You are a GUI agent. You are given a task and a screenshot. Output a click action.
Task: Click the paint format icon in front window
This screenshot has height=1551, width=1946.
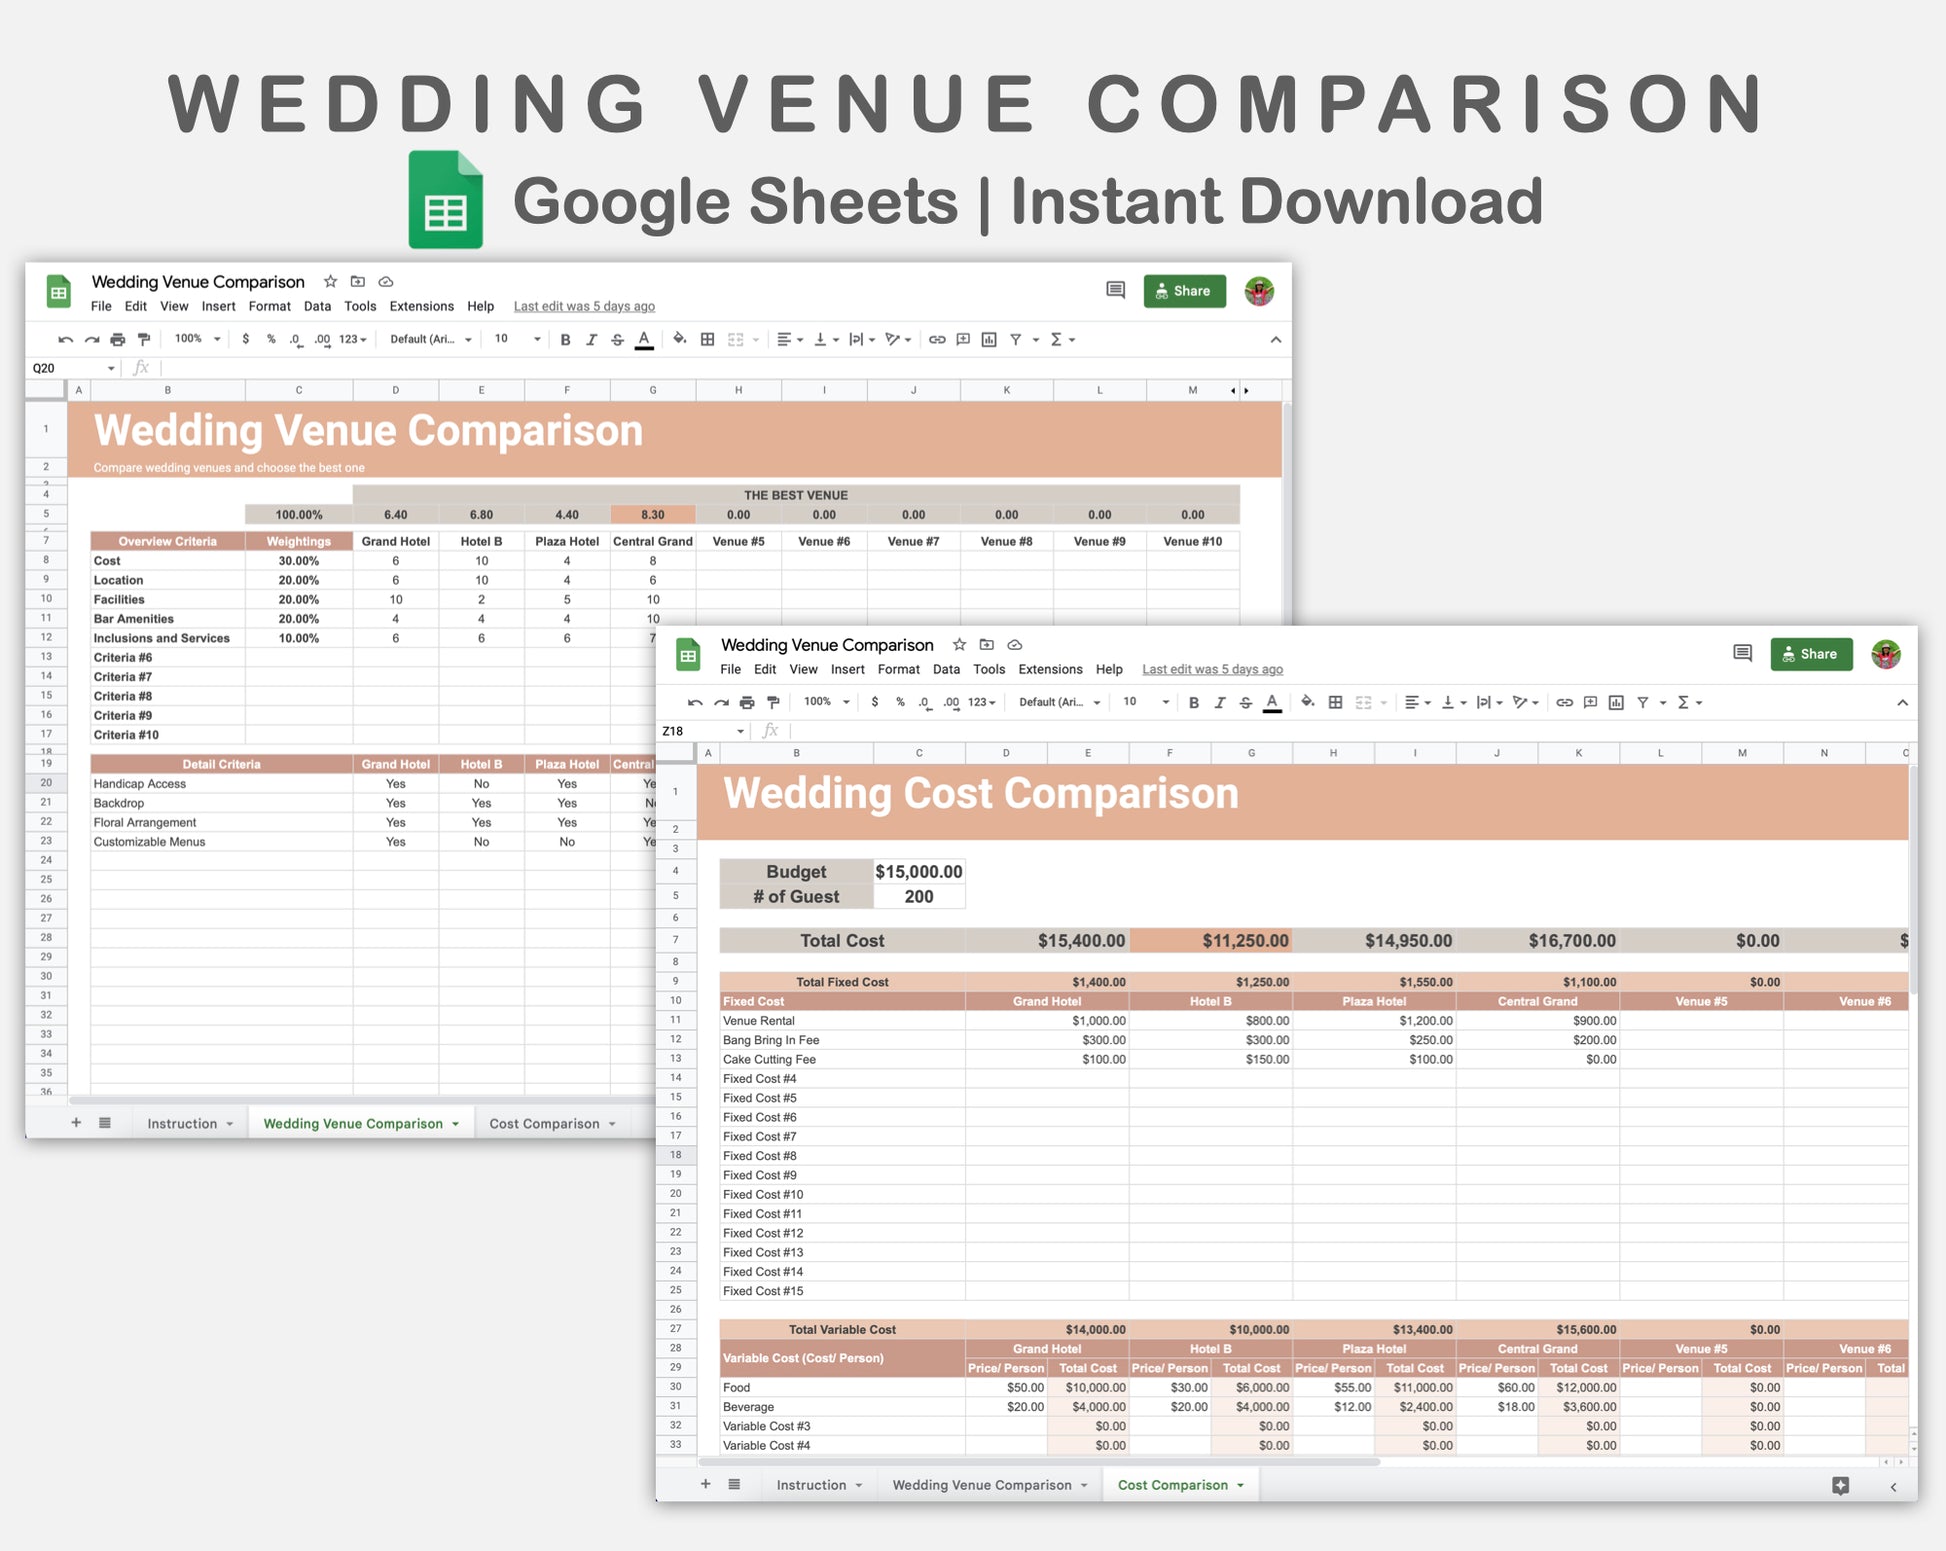pyautogui.click(x=773, y=703)
